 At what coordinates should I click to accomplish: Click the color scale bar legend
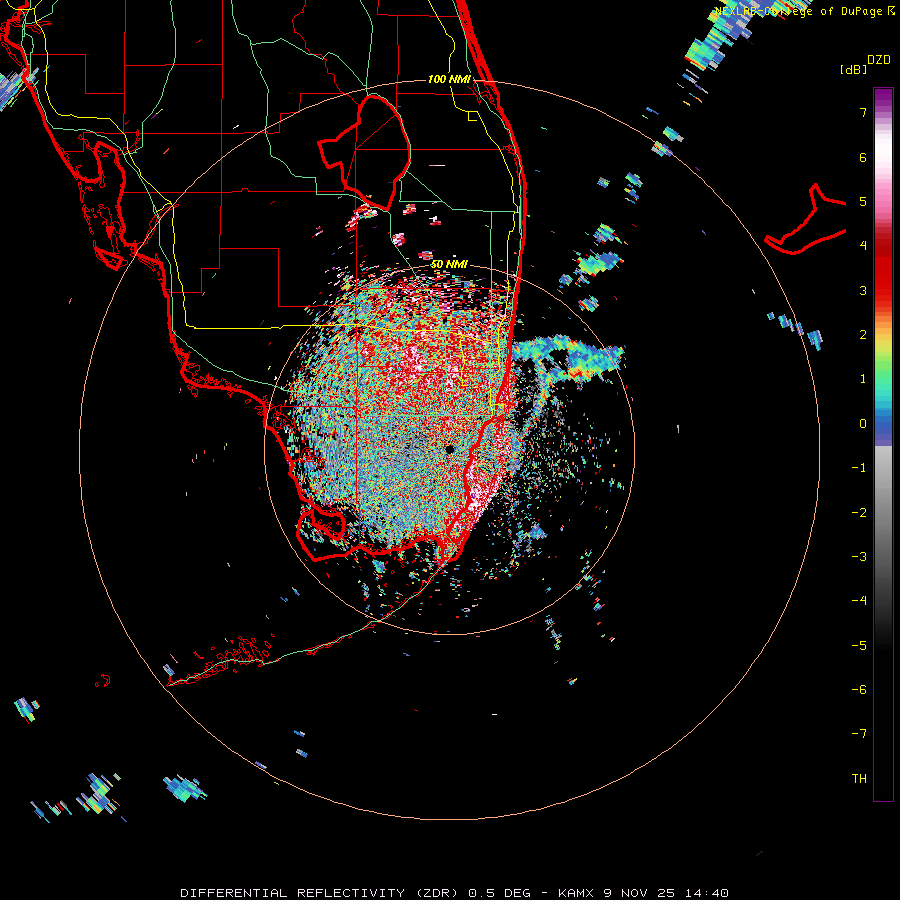pyautogui.click(x=883, y=444)
